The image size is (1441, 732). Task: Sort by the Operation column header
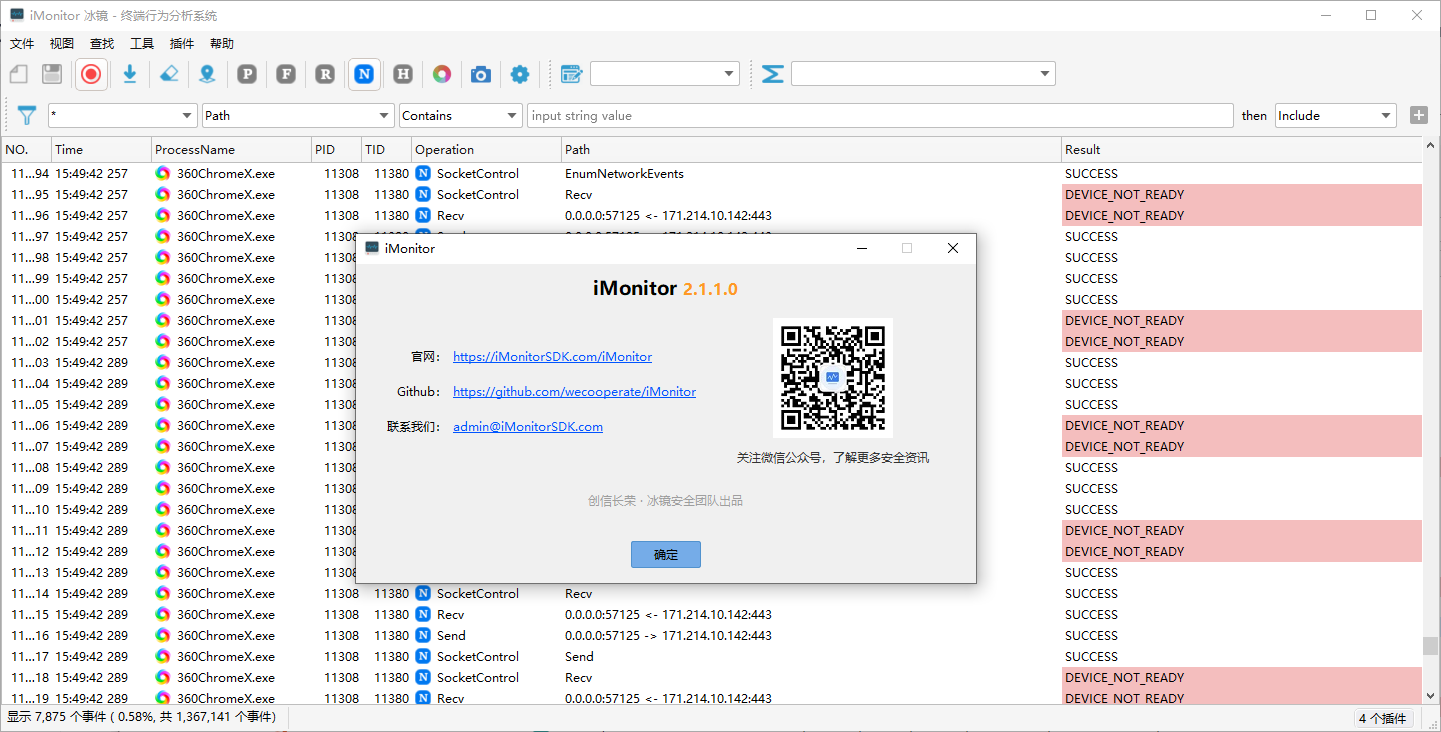(x=487, y=150)
